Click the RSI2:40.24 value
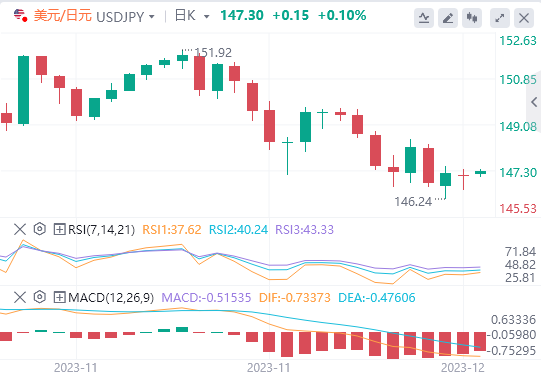541x380 pixels. pyautogui.click(x=238, y=230)
